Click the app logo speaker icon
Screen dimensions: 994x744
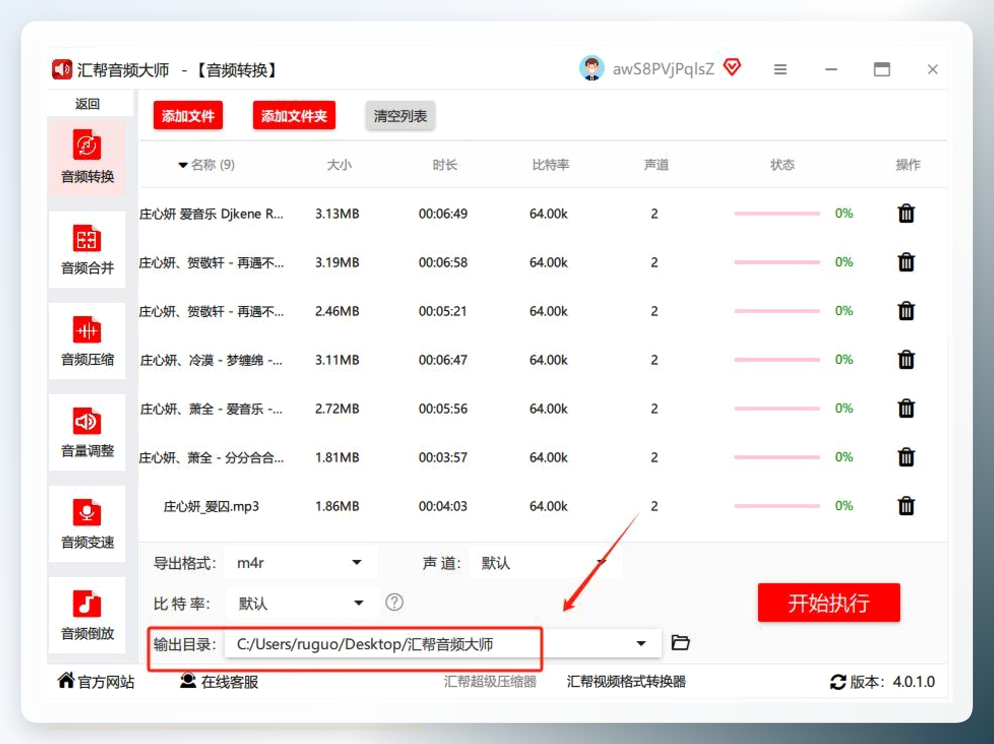click(62, 69)
